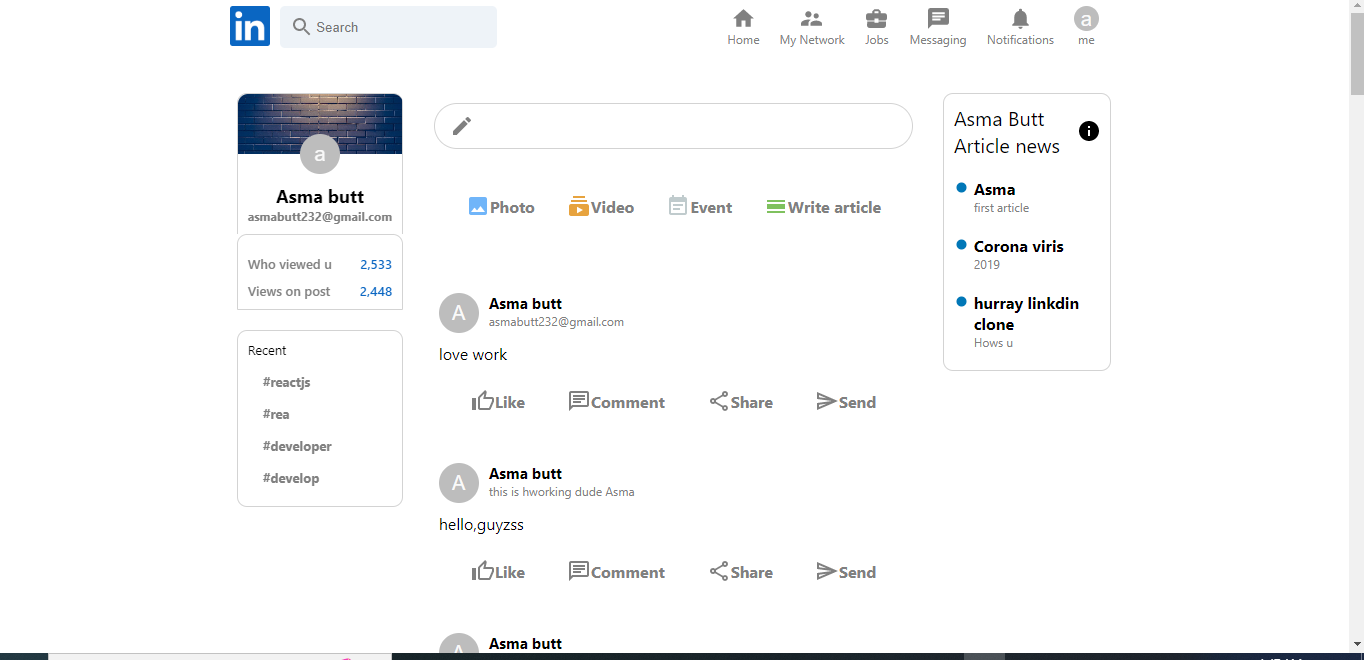This screenshot has height=660, width=1364.
Task: Click the LinkedIn logo icon
Action: click(250, 26)
